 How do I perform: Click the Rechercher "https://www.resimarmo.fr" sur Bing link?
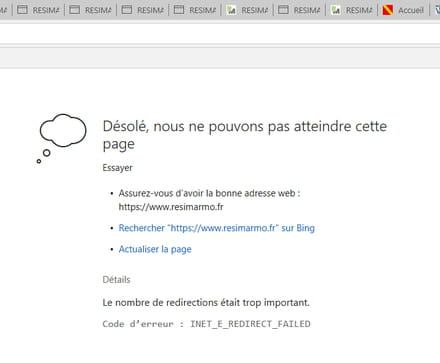[217, 228]
